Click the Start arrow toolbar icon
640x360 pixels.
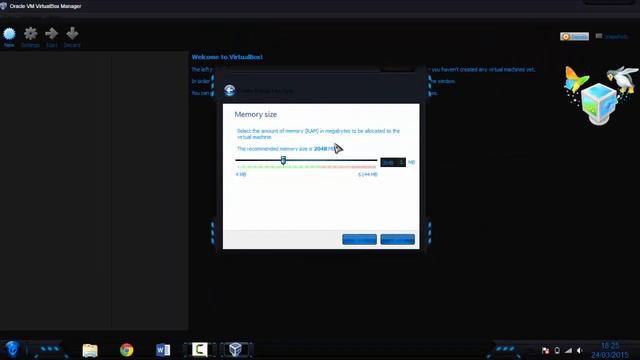[x=51, y=37]
